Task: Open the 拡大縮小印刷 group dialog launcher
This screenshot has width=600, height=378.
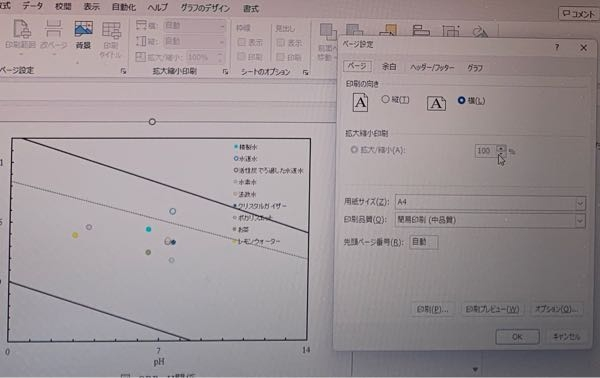Action: pos(225,72)
